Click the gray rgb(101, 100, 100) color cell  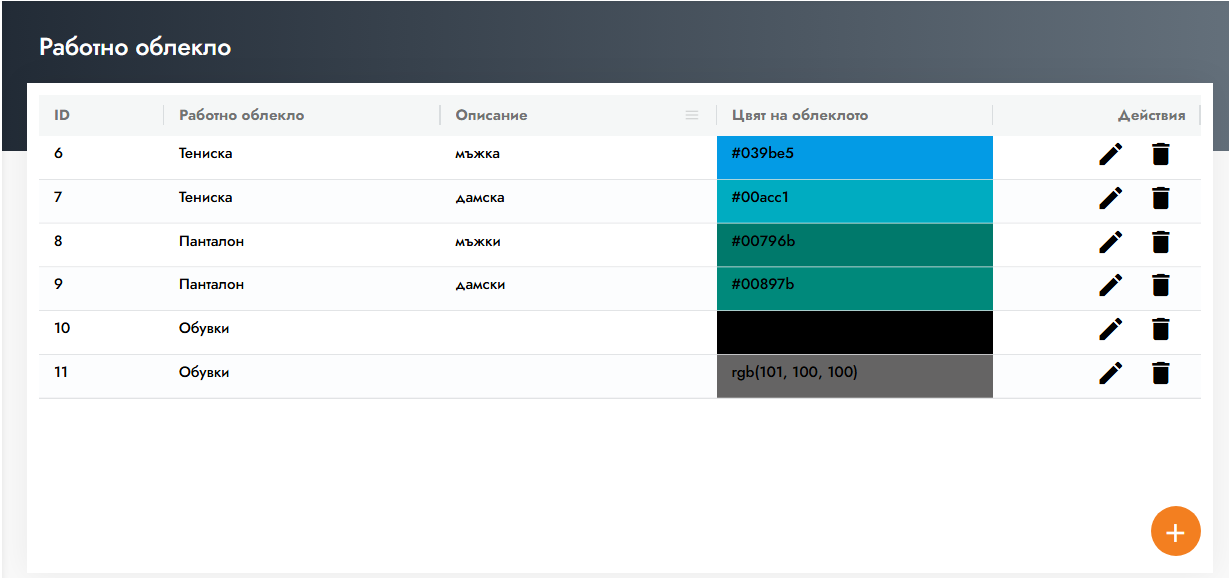854,376
